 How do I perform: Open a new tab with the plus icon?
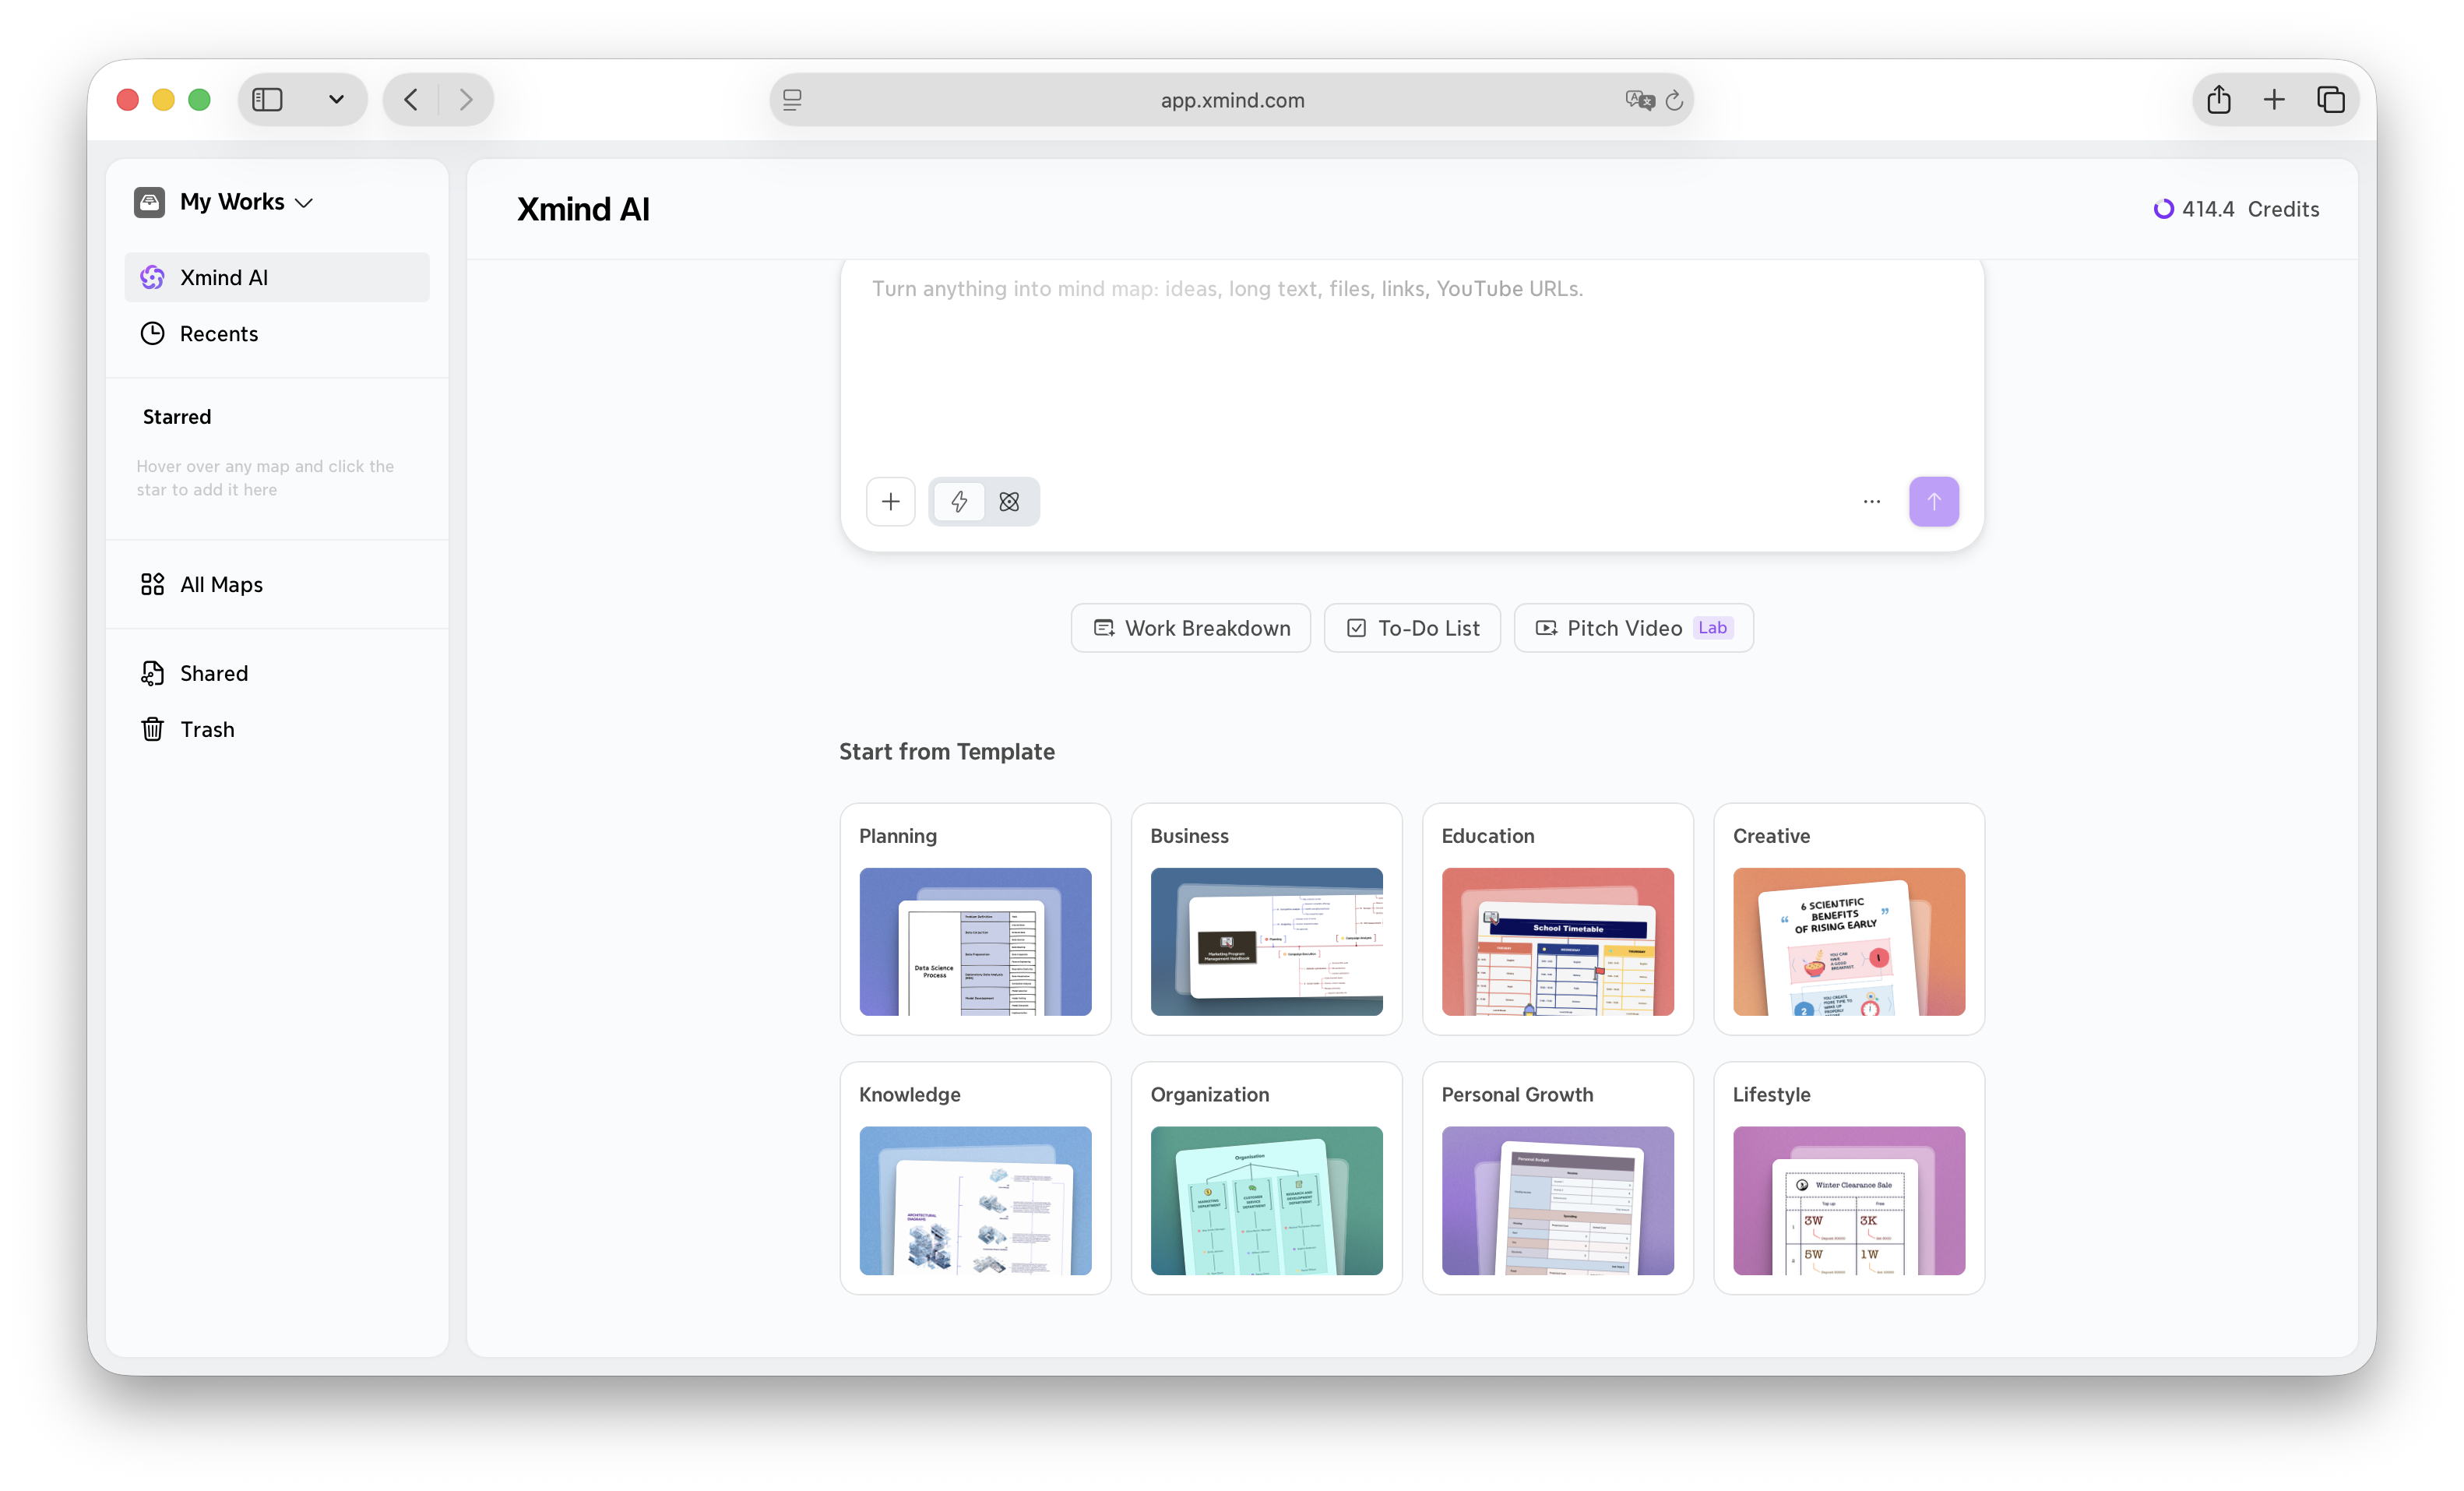pos(2273,99)
